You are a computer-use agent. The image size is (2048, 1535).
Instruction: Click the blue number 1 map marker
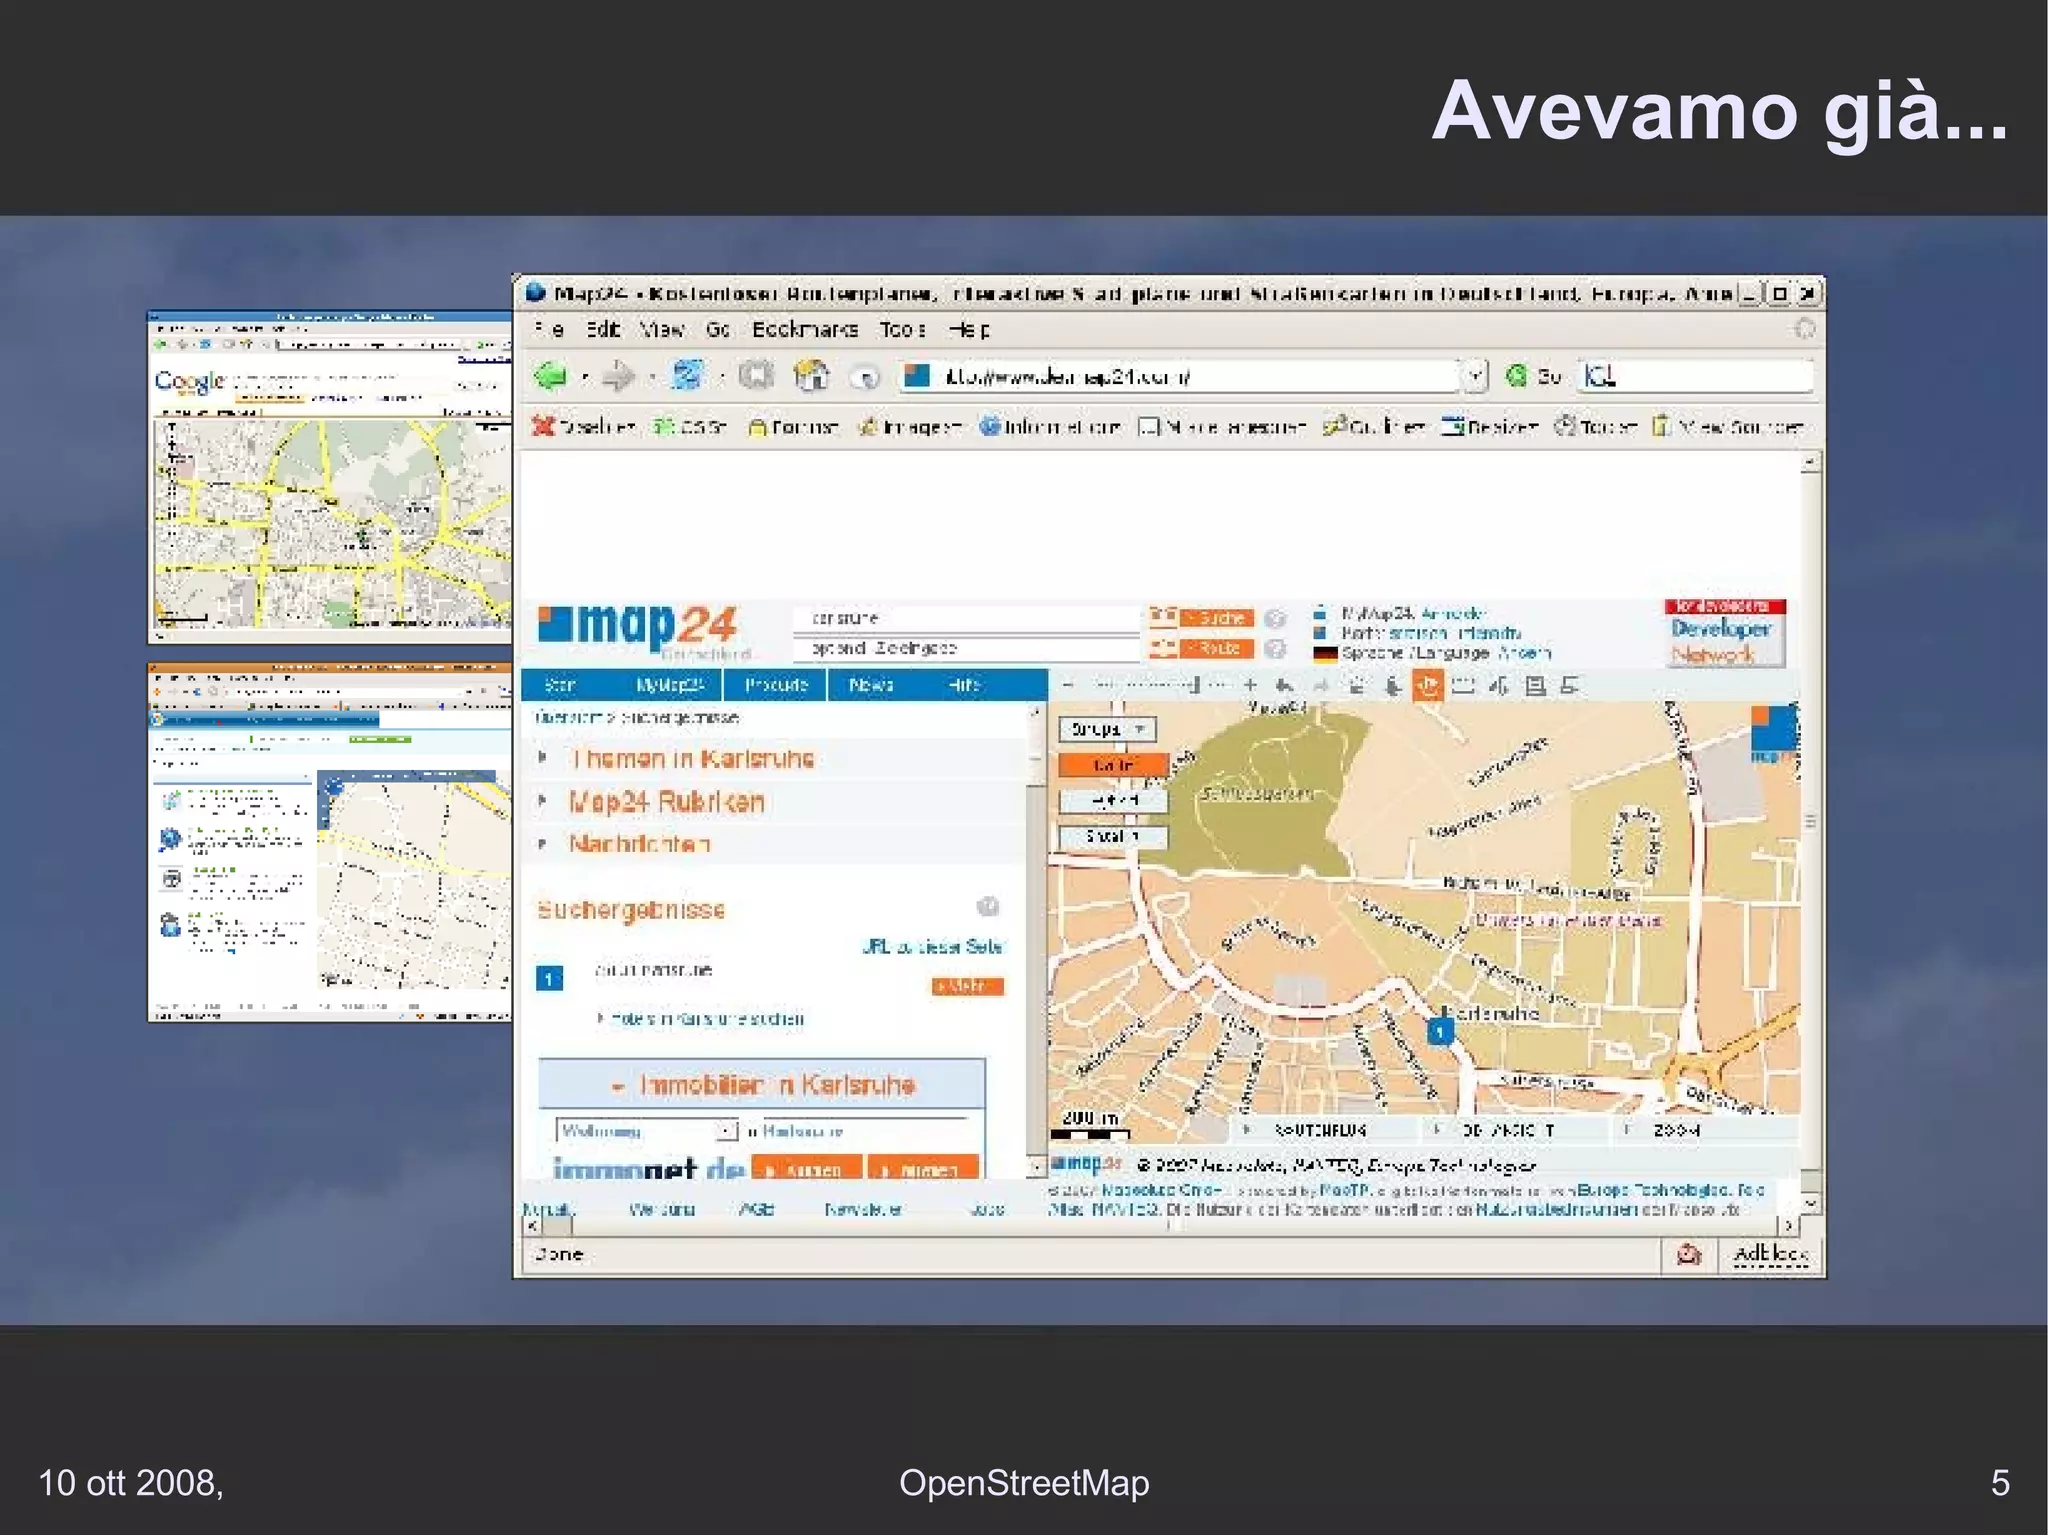(1439, 1031)
